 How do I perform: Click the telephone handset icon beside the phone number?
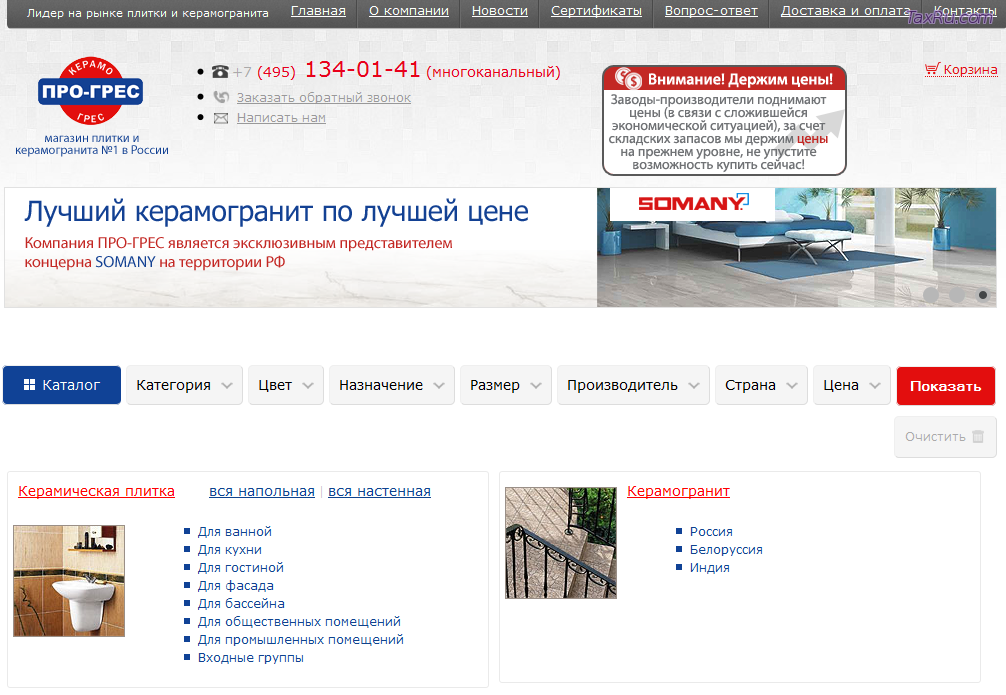coord(222,71)
